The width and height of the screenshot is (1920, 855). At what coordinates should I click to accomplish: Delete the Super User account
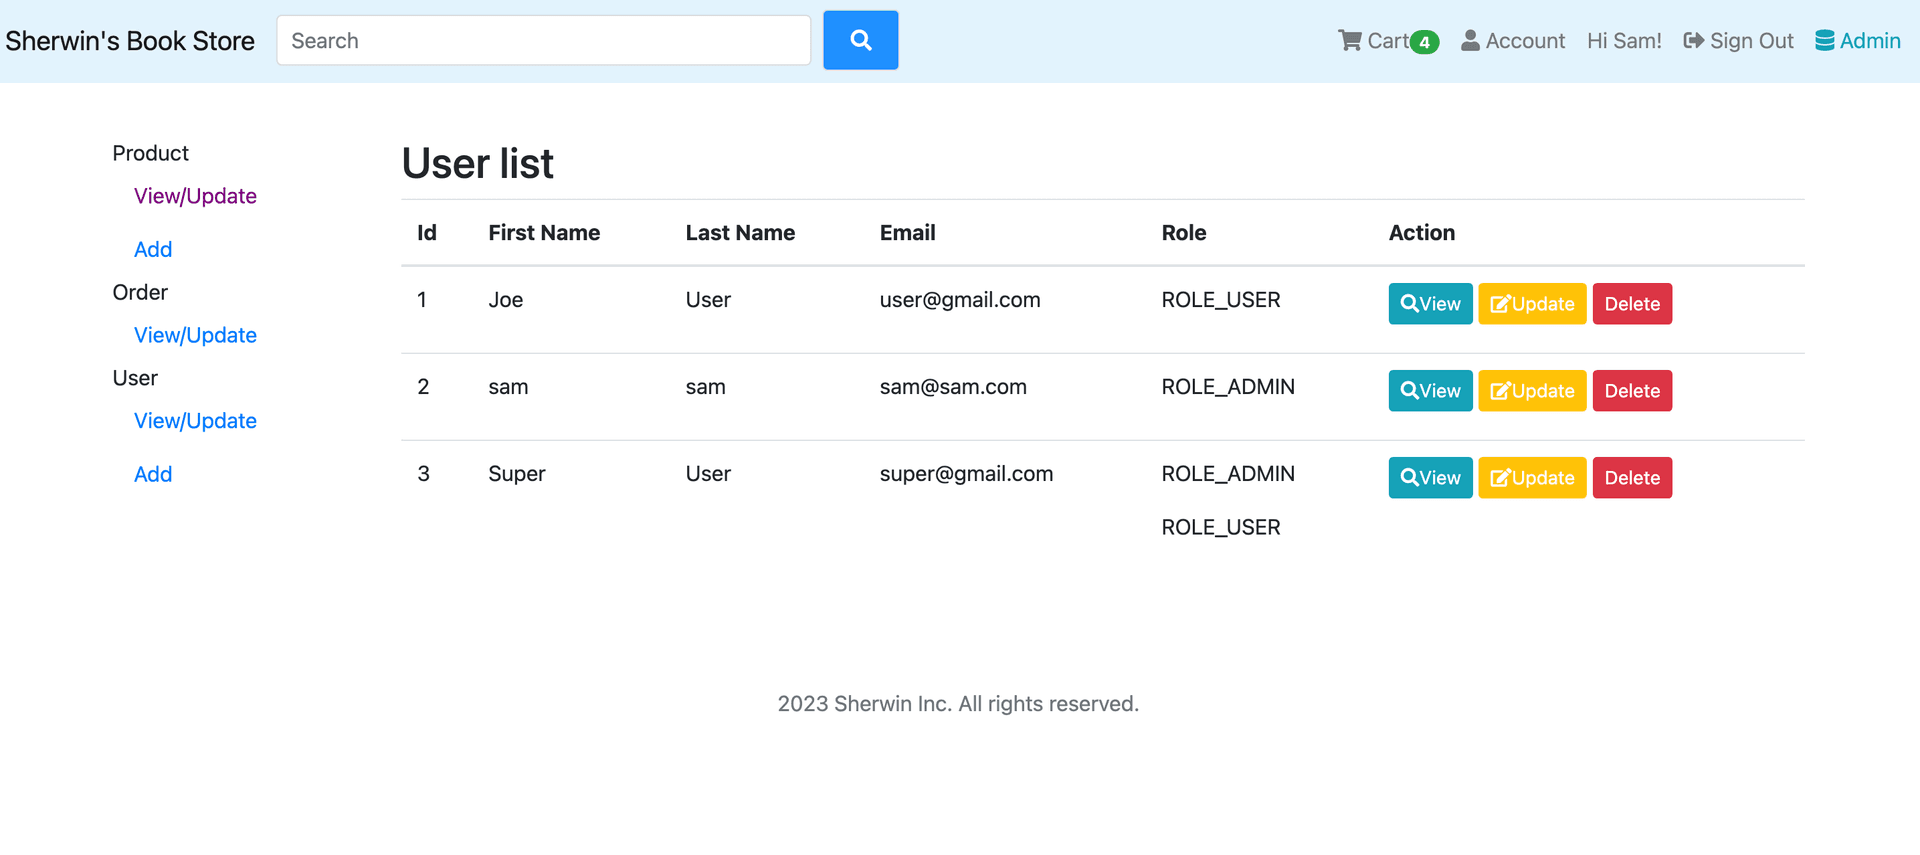(1632, 478)
